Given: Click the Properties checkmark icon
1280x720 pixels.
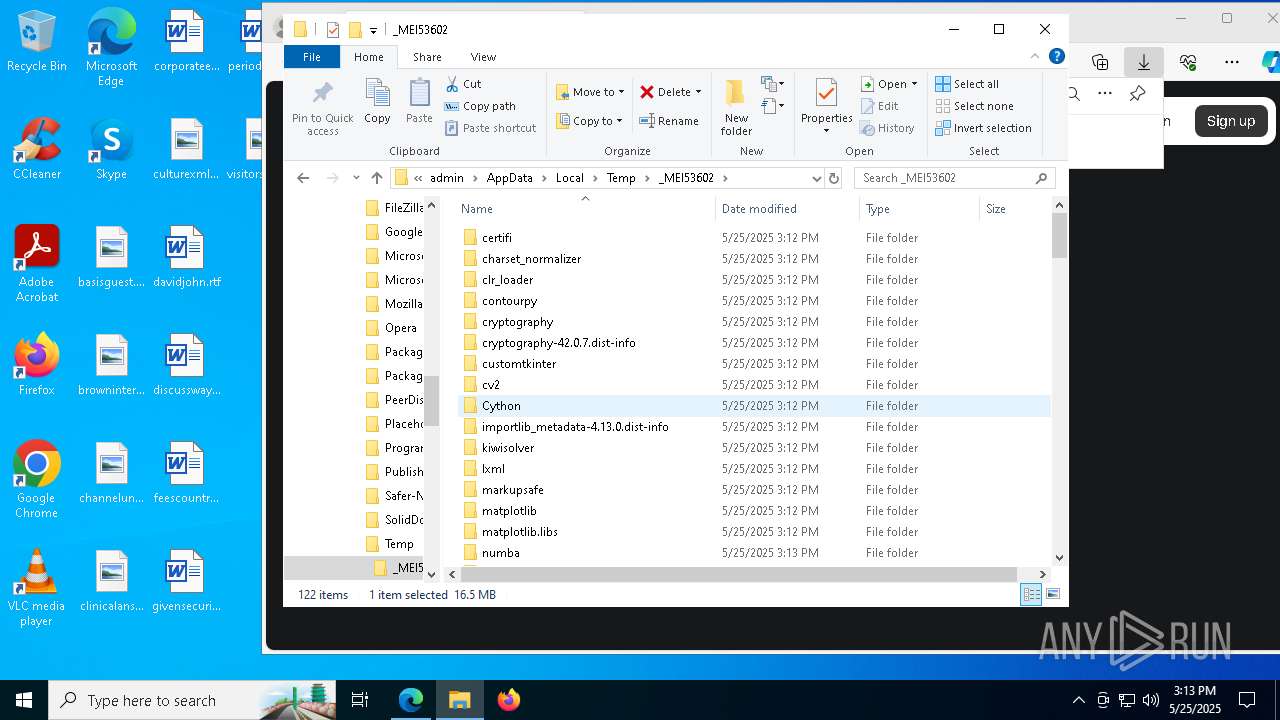Looking at the screenshot, I should click(826, 94).
